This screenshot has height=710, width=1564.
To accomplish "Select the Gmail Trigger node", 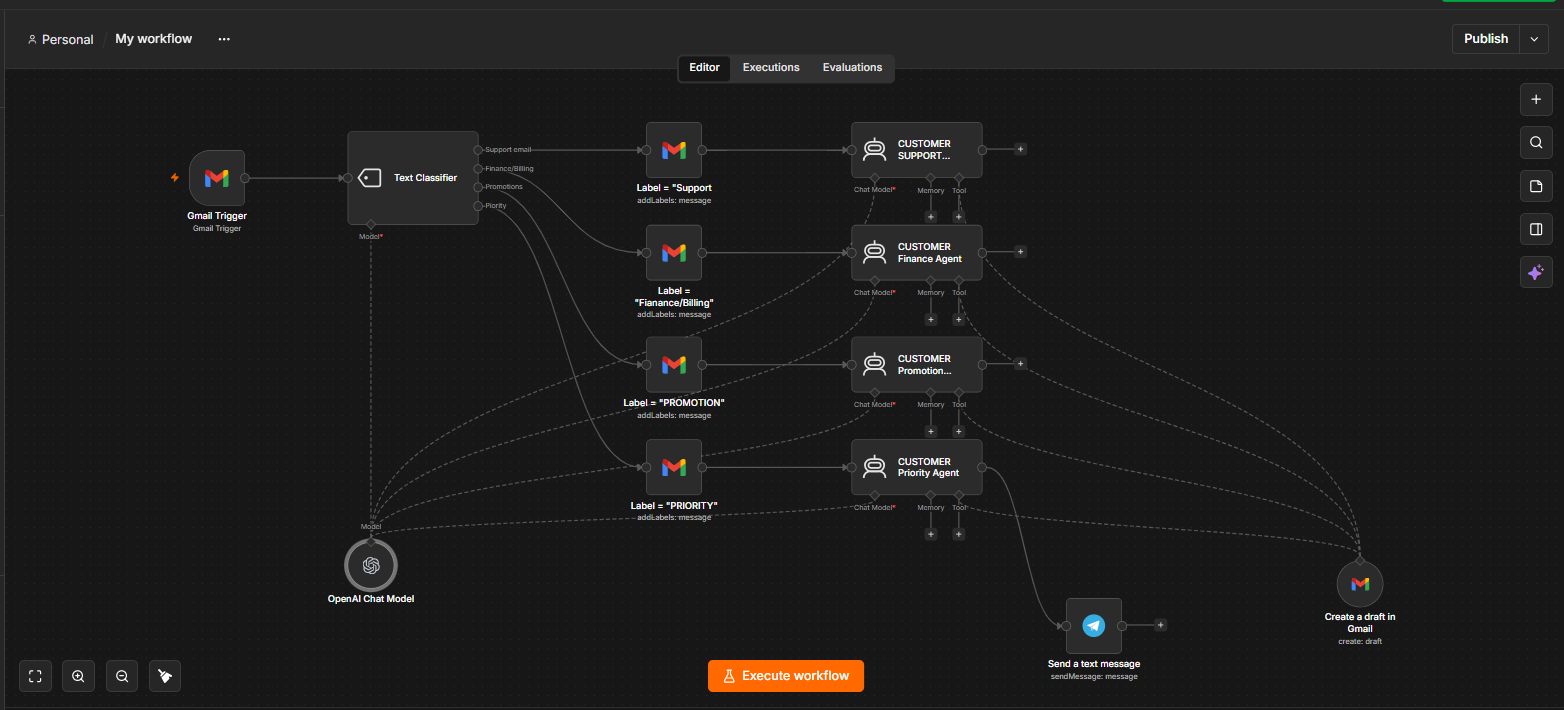I will (217, 178).
